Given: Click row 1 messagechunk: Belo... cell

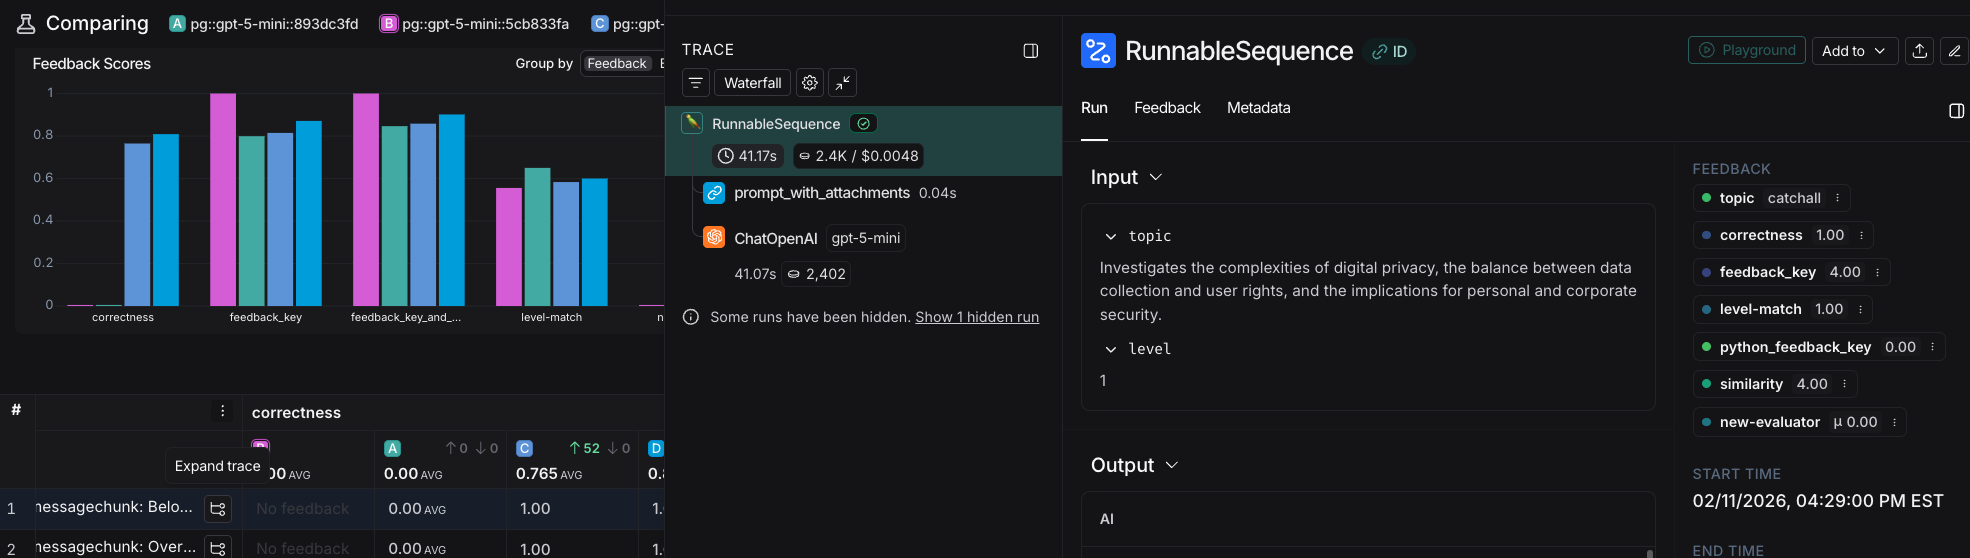Looking at the screenshot, I should coord(114,507).
